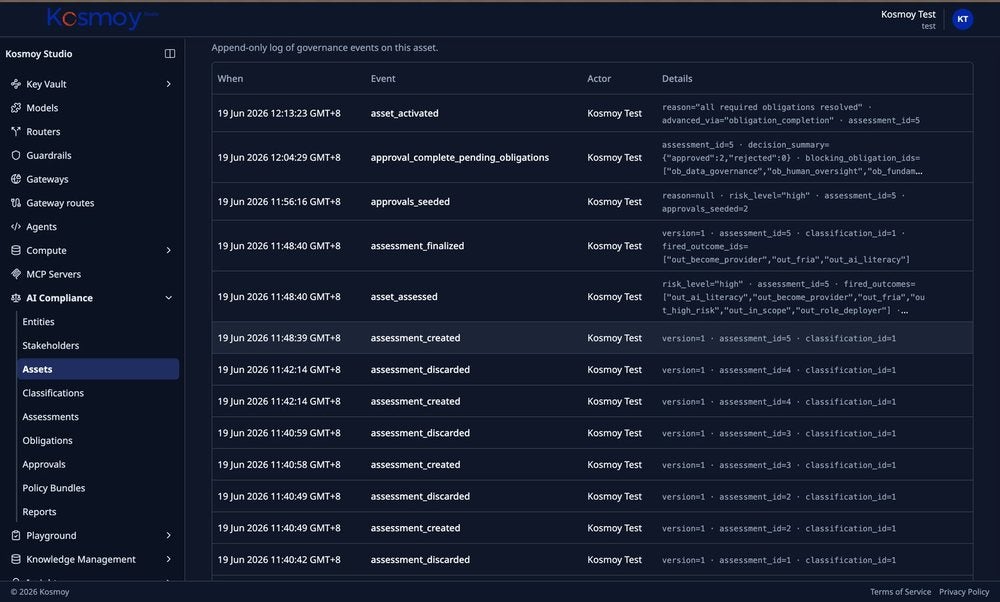Open the Privacy Policy link
The image size is (1000, 602).
pyautogui.click(x=964, y=592)
